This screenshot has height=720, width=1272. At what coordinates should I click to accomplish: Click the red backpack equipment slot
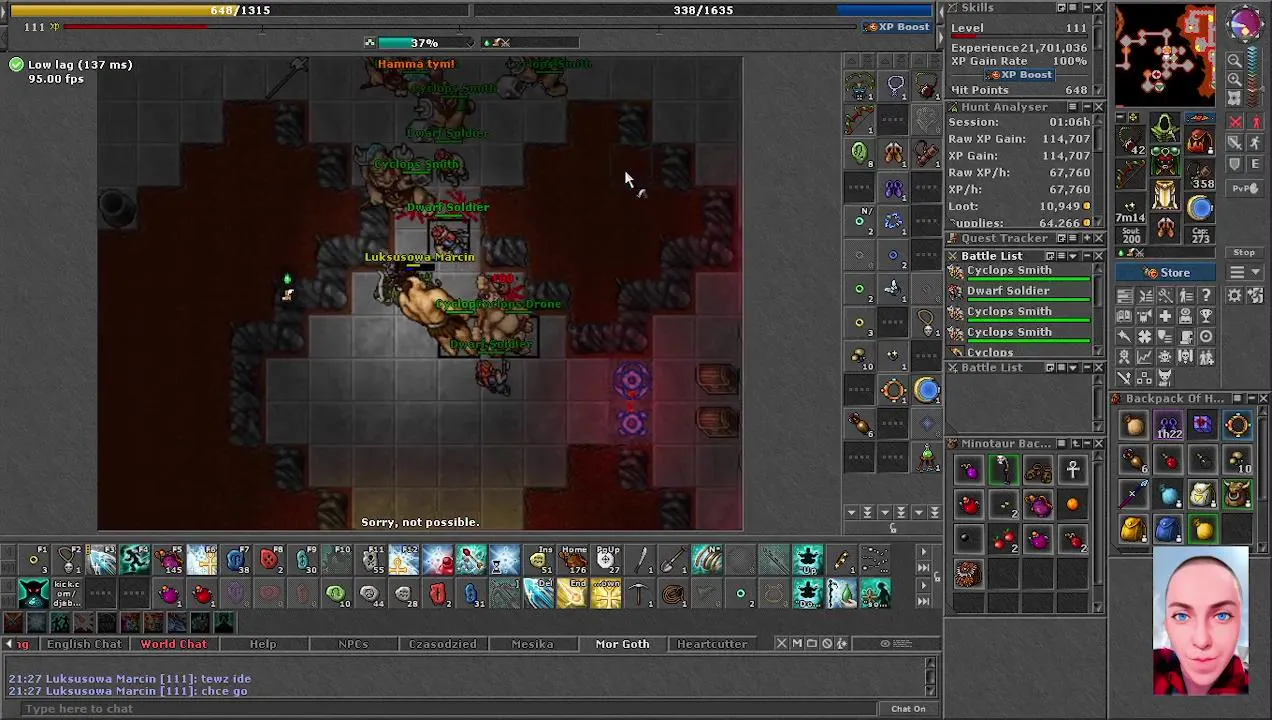pyautogui.click(x=1200, y=139)
